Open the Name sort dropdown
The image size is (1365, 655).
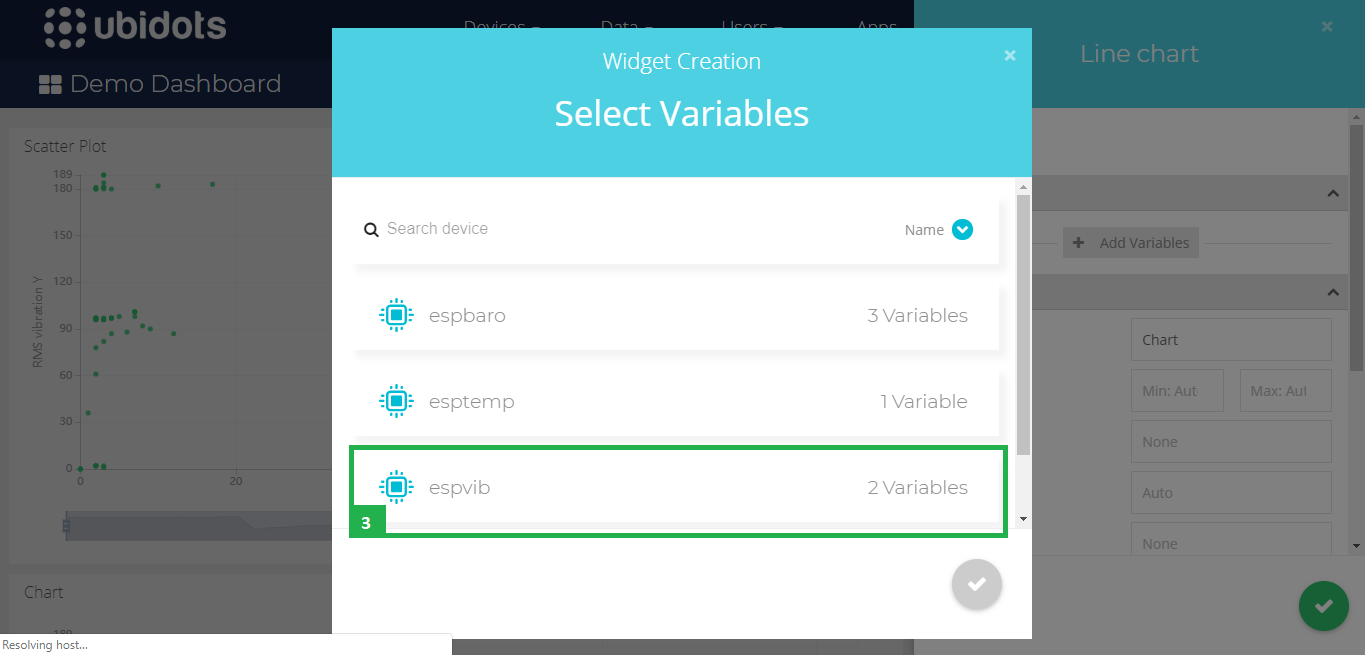962,229
